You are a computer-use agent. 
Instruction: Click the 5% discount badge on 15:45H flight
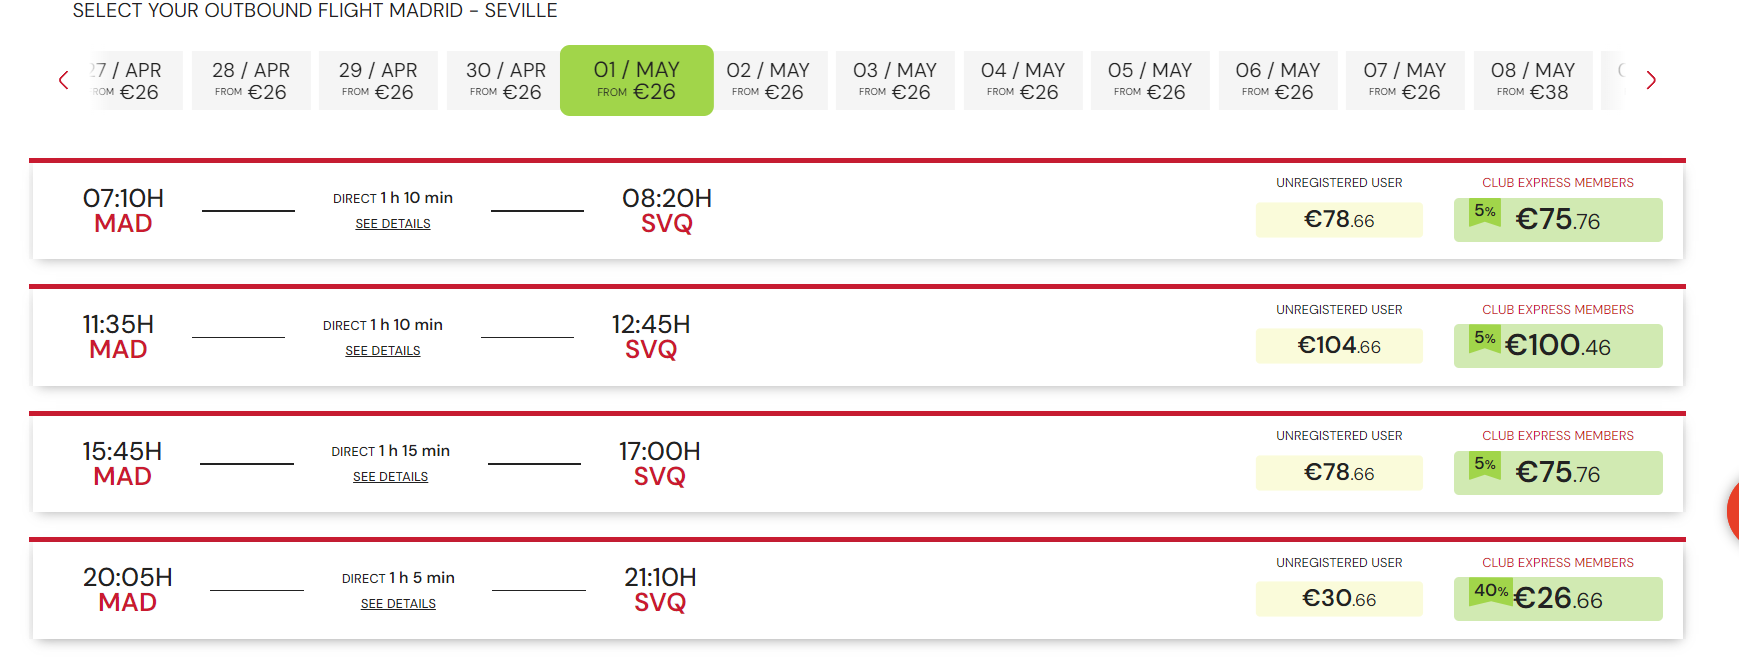[1485, 465]
